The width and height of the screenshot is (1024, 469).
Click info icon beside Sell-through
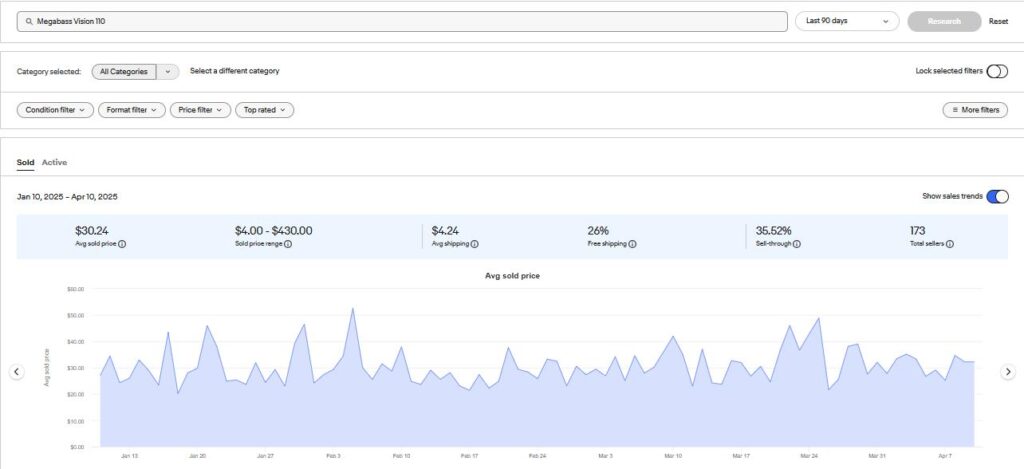(x=797, y=244)
